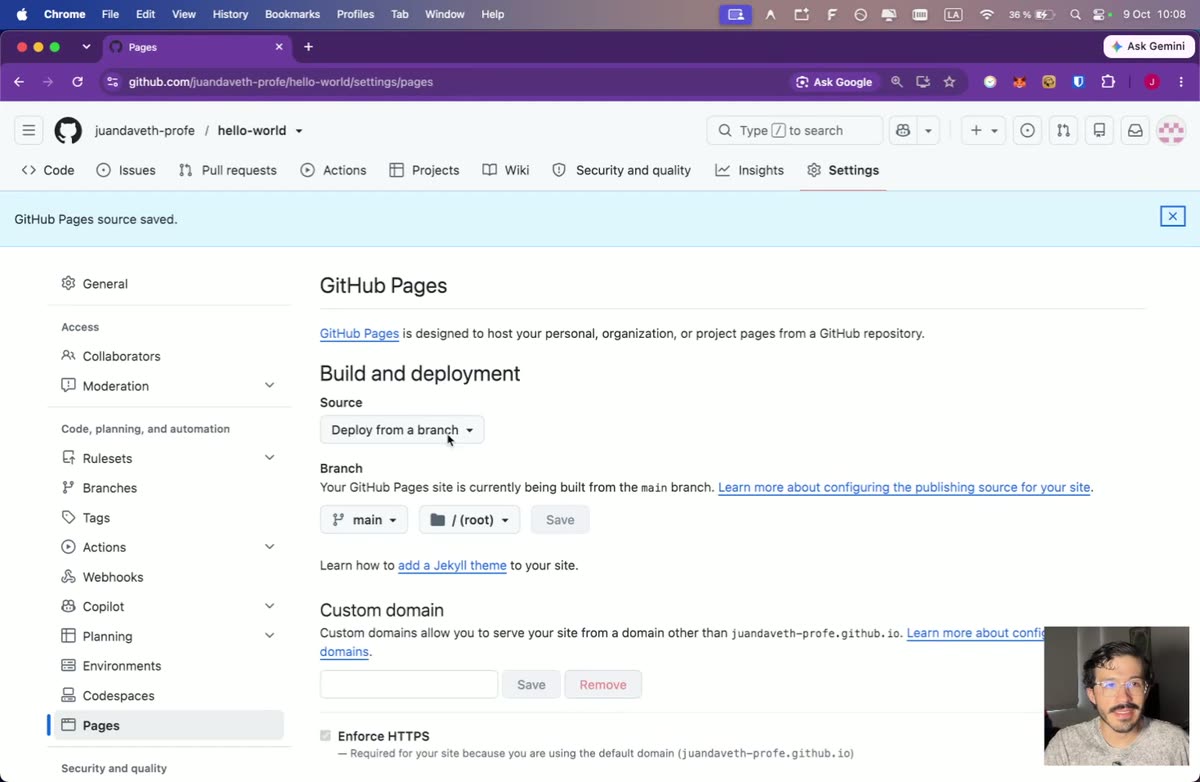Open a new Chrome tab
Image resolution: width=1200 pixels, height=782 pixels.
(x=308, y=47)
